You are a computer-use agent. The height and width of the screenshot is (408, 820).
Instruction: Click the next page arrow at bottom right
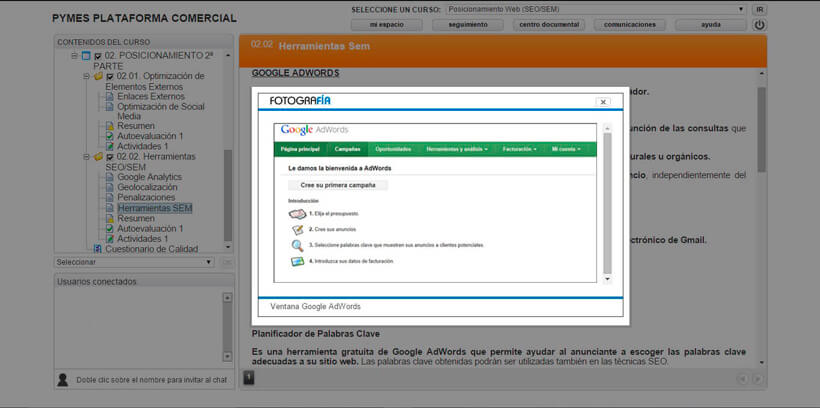click(757, 379)
